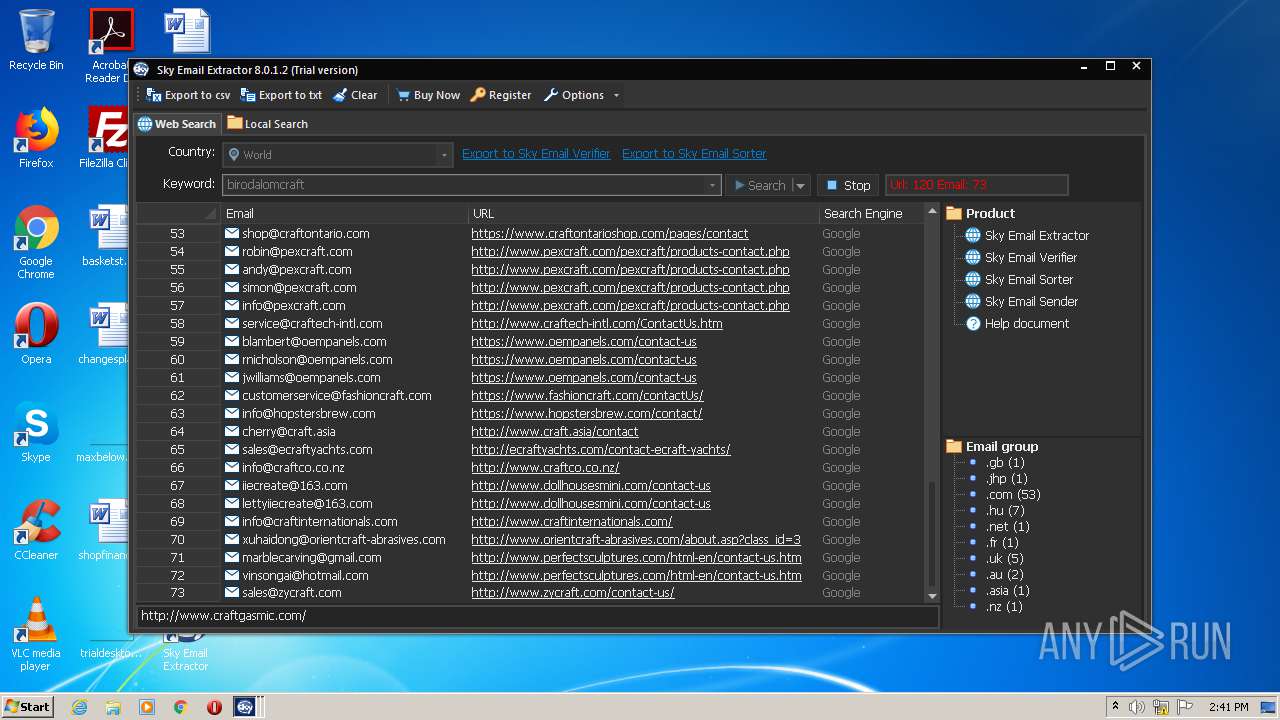Open the Buy Now cart button
Image resolution: width=1280 pixels, height=720 pixels.
[x=428, y=95]
